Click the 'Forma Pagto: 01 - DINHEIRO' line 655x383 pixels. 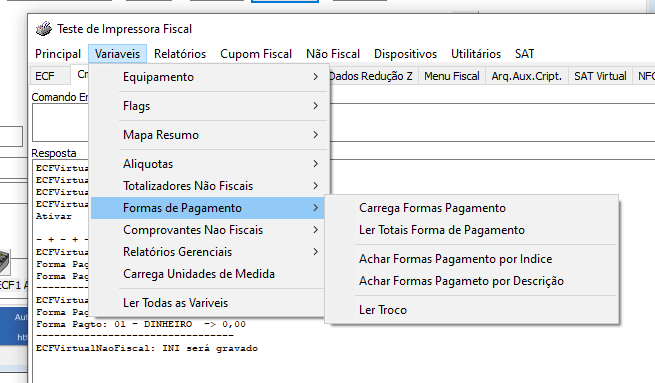pyautogui.click(x=141, y=324)
